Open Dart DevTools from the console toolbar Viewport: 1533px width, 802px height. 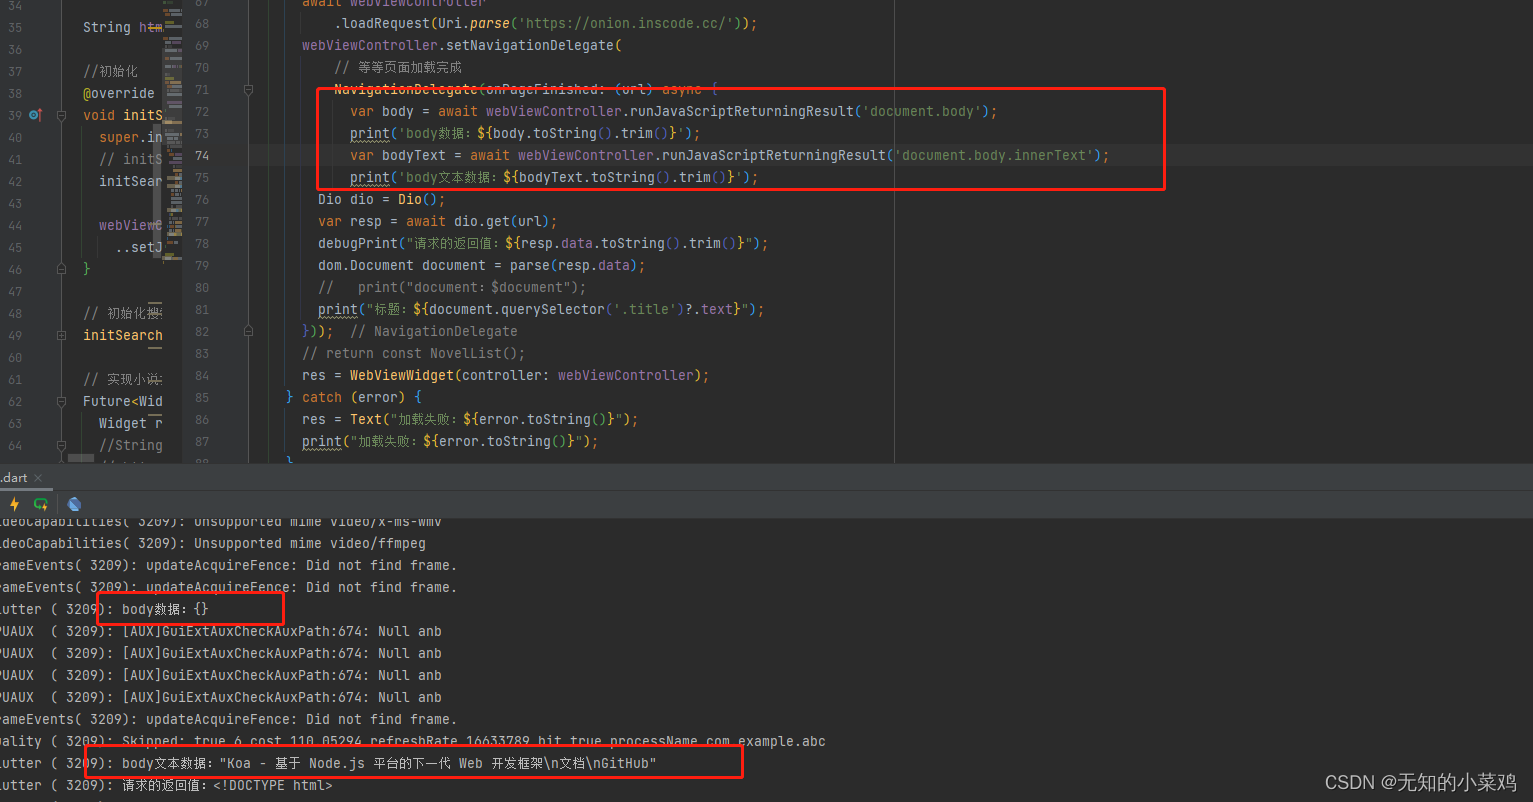click(x=74, y=504)
